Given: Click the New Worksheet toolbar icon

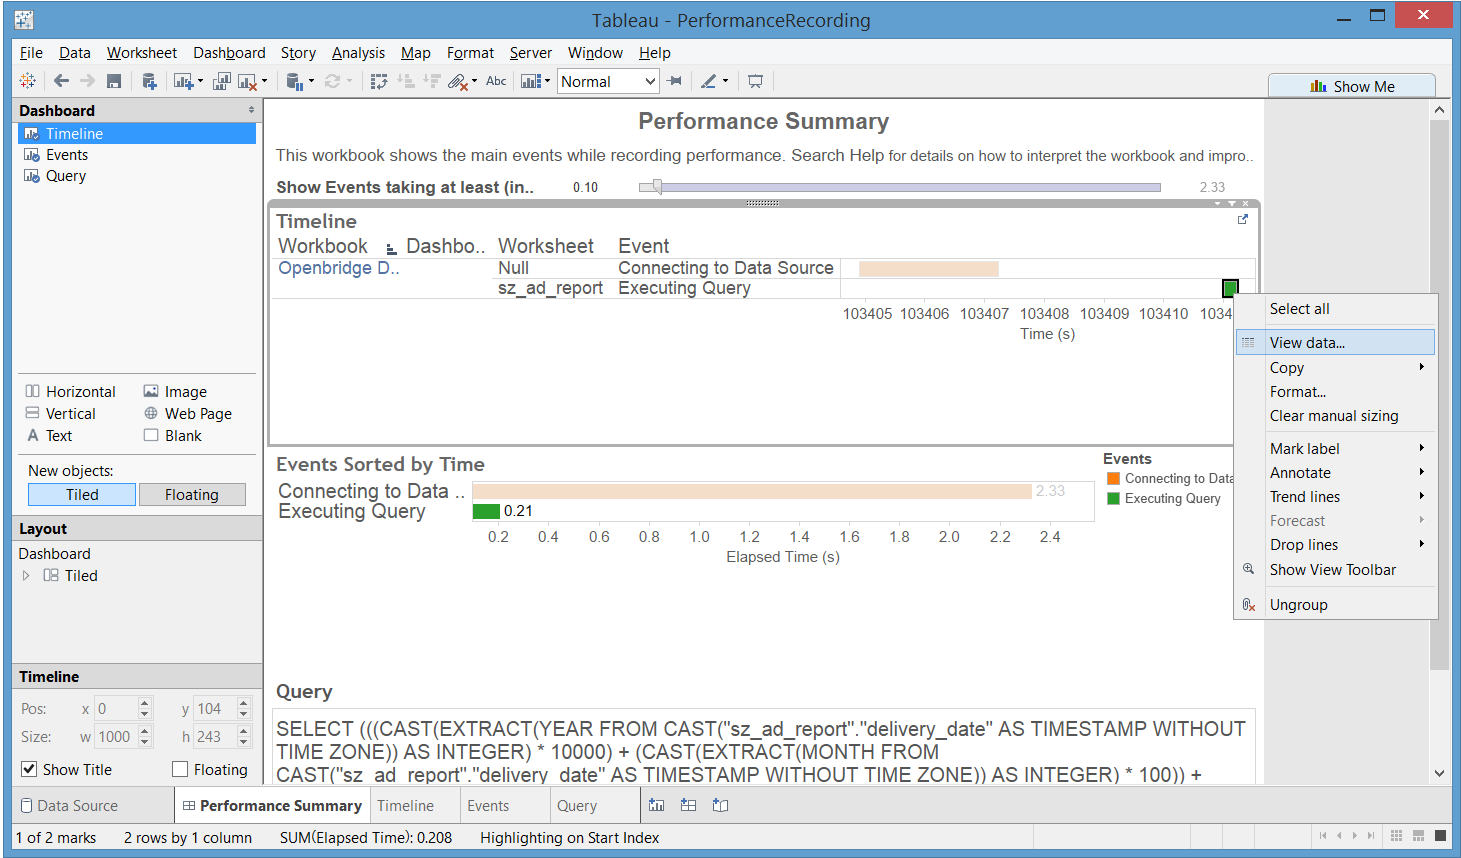Looking at the screenshot, I should click(x=181, y=81).
